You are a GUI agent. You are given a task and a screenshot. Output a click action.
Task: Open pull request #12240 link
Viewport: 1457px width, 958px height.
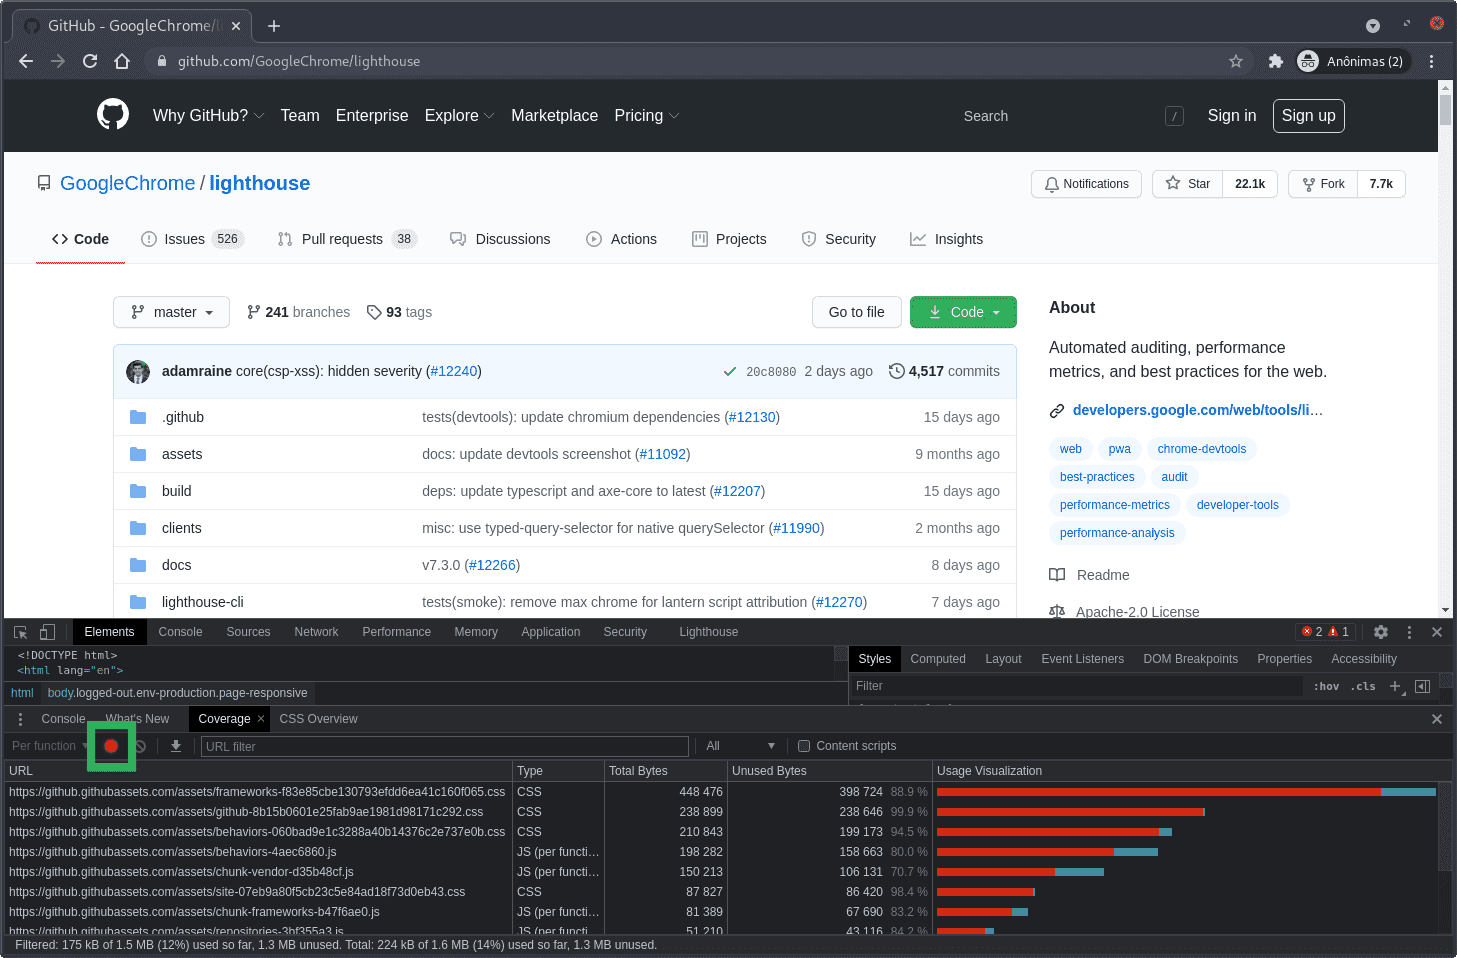point(454,371)
